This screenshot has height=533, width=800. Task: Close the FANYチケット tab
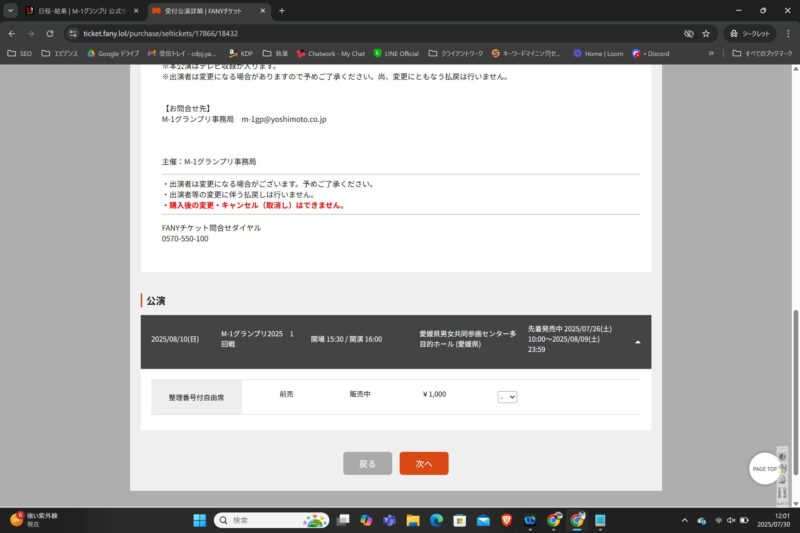pyautogui.click(x=262, y=11)
